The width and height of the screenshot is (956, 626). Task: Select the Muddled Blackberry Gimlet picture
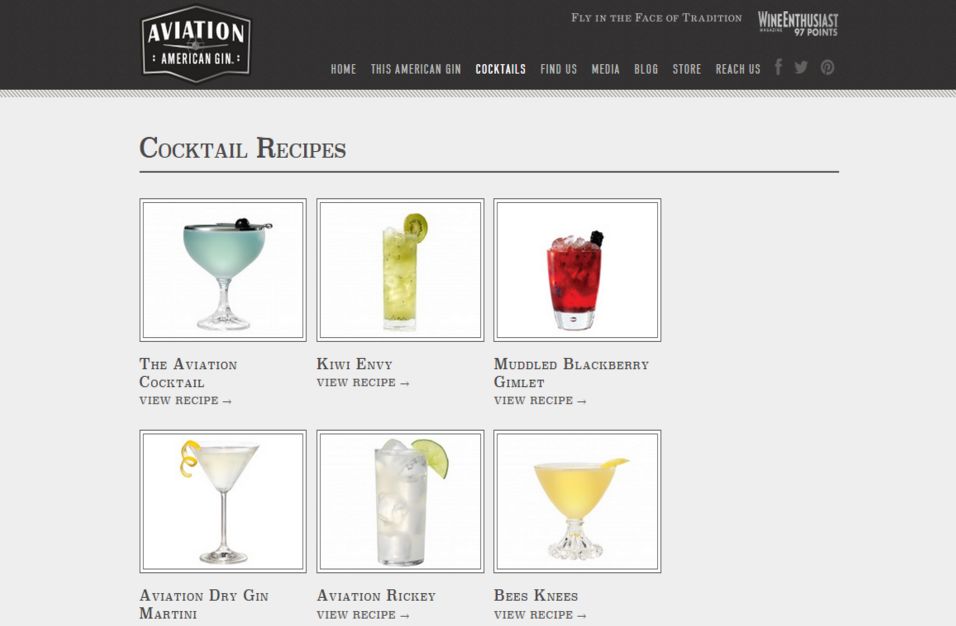coord(577,270)
